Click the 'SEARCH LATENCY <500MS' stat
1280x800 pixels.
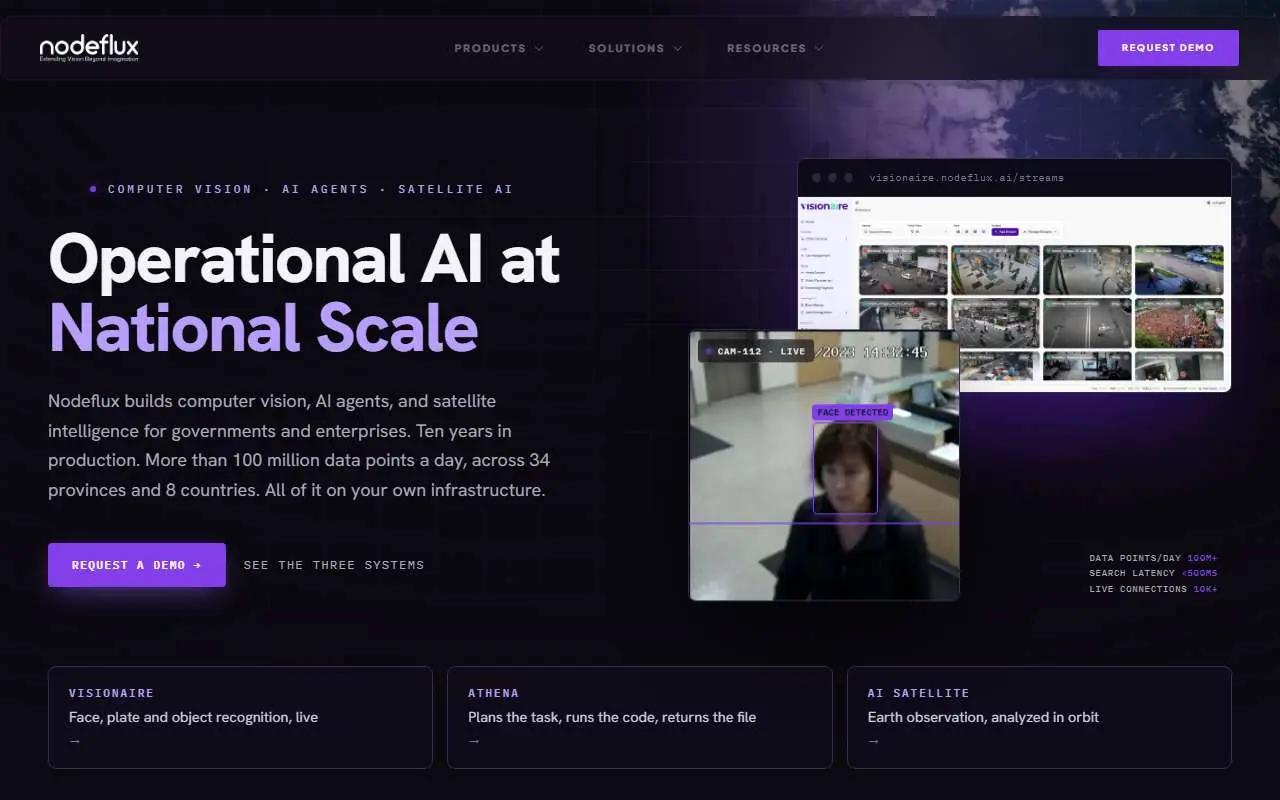tap(1153, 573)
